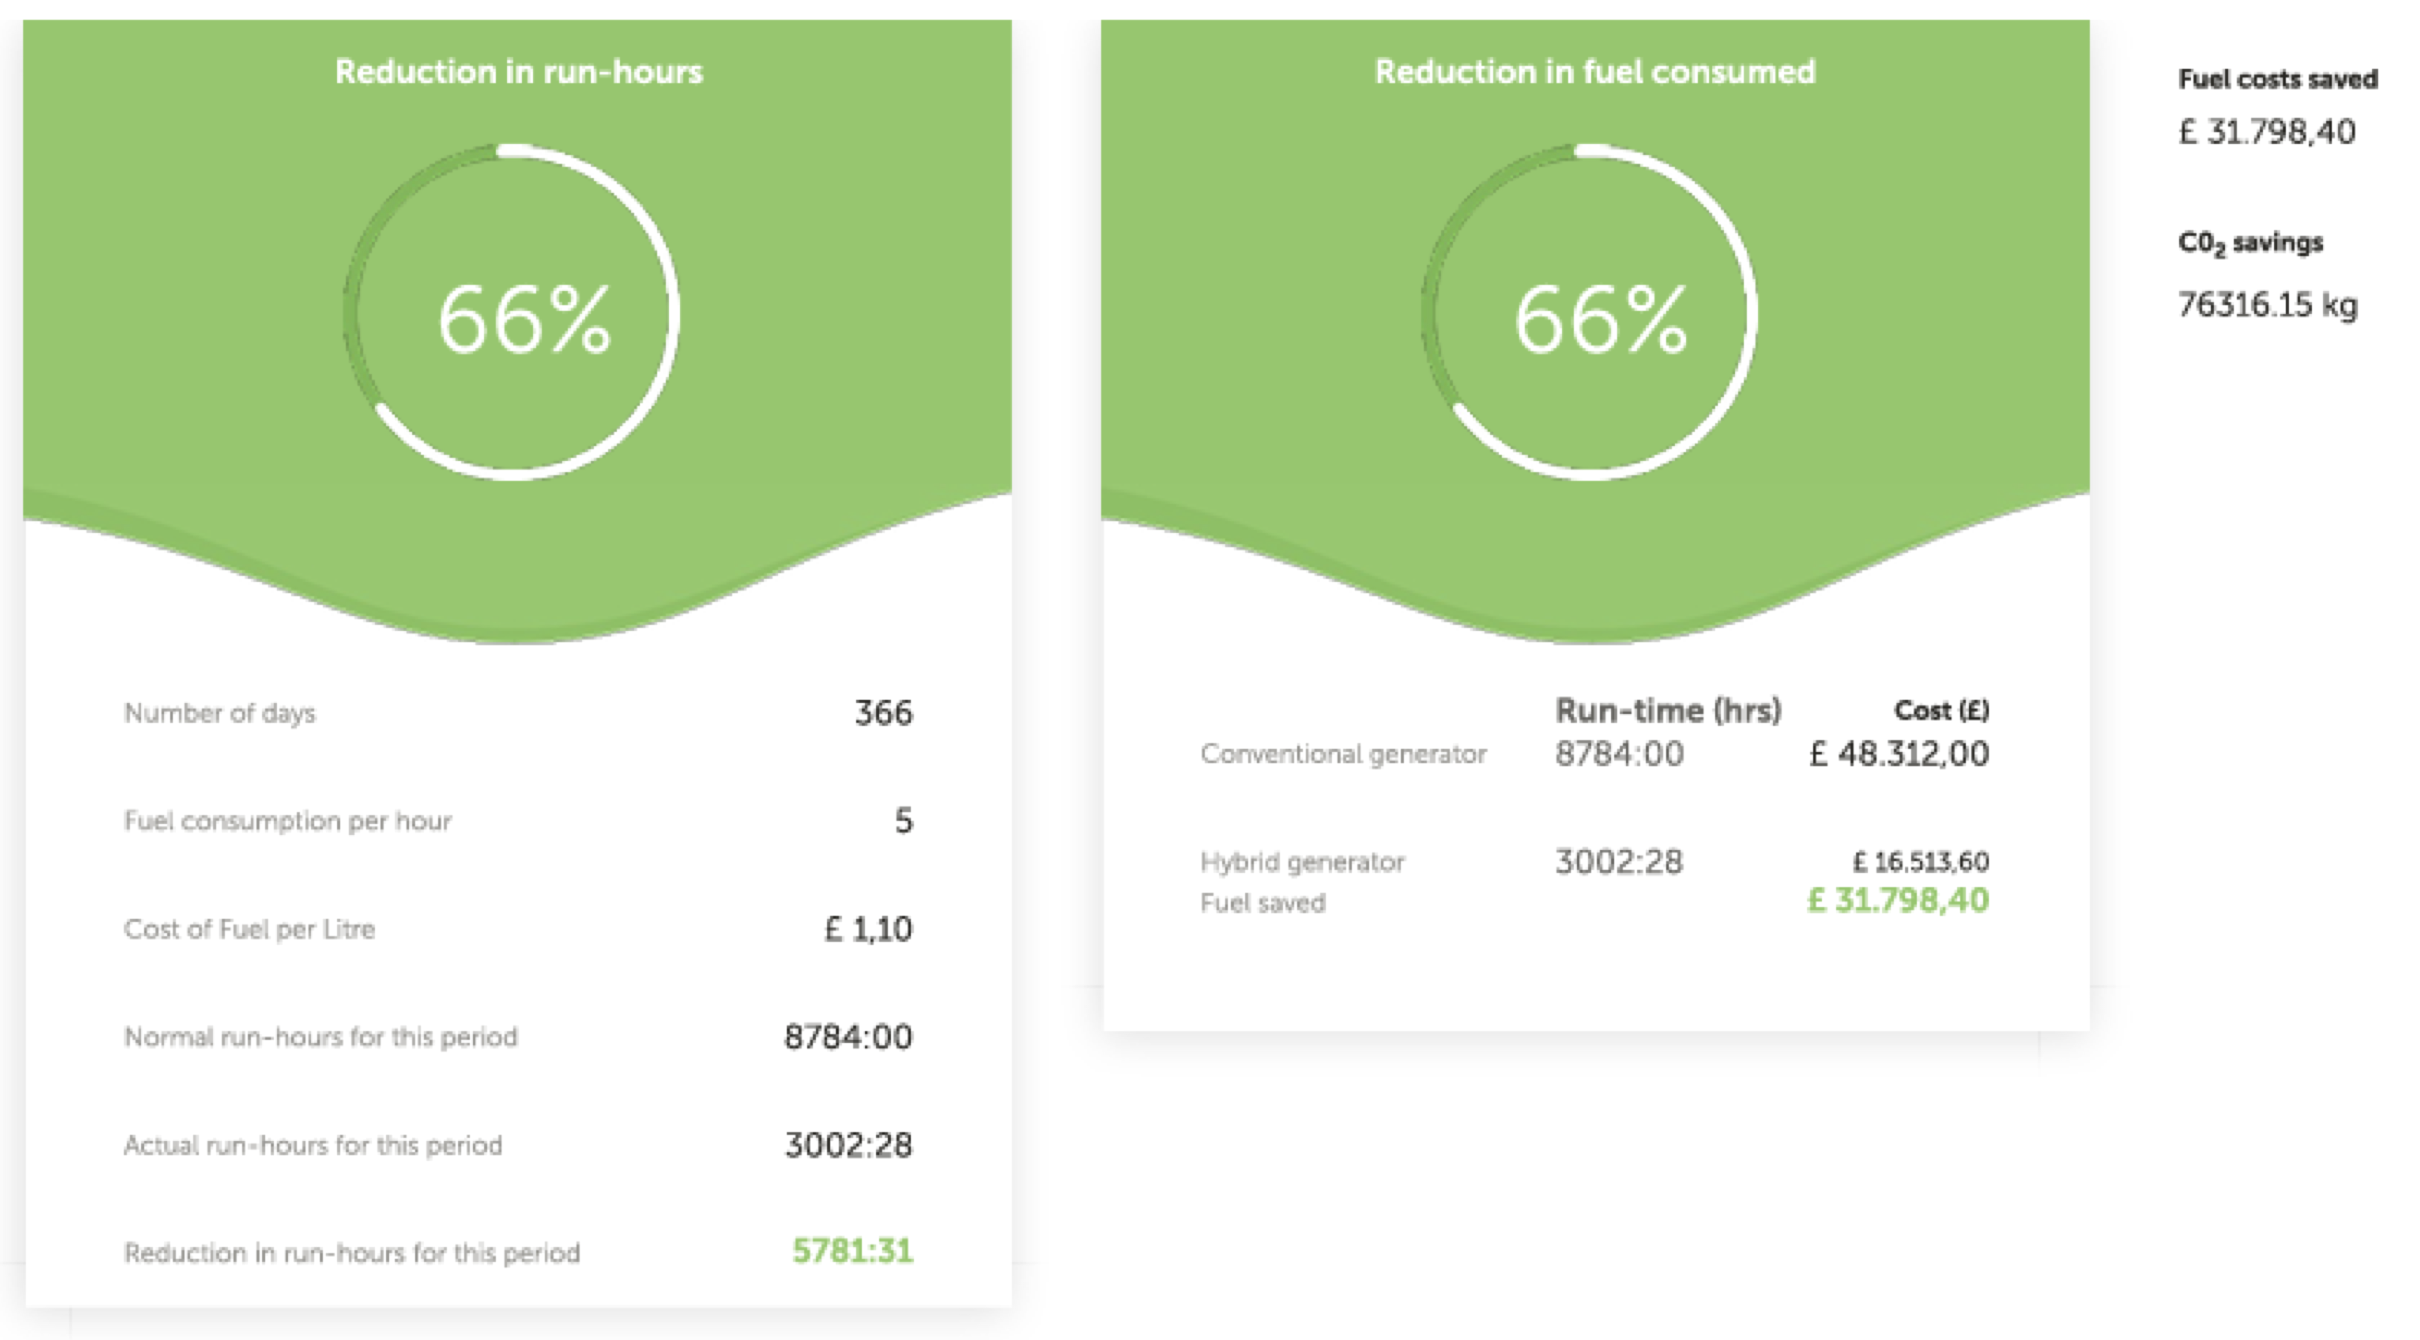2420x1340 pixels.
Task: Select the value 366 for number of days
Action: click(x=883, y=713)
